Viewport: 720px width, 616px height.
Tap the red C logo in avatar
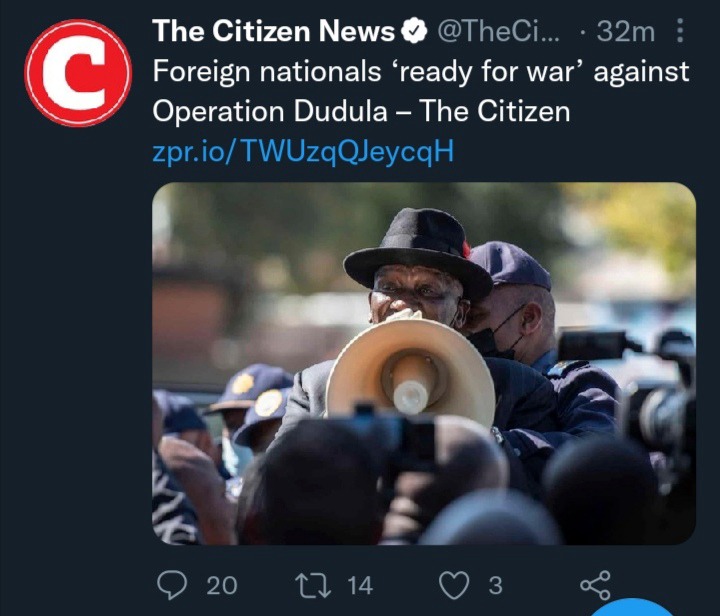coord(78,73)
